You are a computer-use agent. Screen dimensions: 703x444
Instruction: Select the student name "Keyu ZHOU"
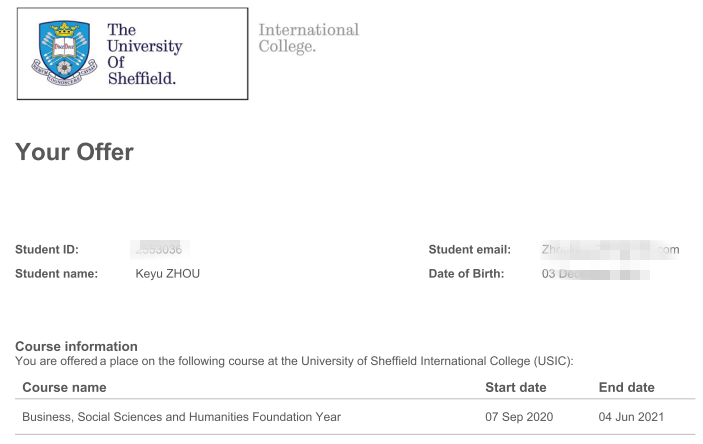click(x=167, y=274)
